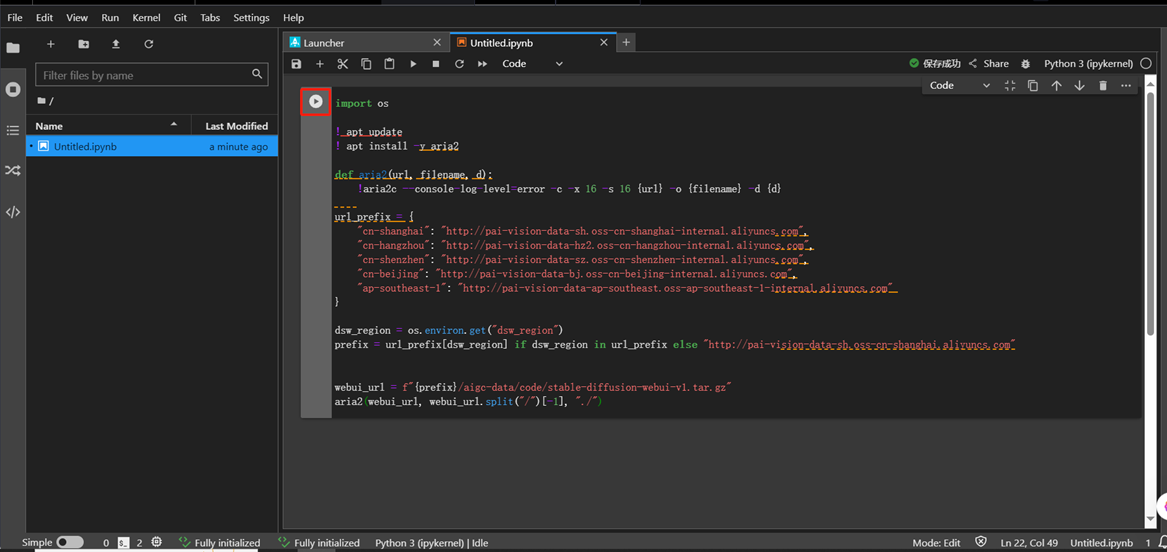Upload files using the upload arrow icon
Image resolution: width=1167 pixels, height=552 pixels.
[x=116, y=44]
